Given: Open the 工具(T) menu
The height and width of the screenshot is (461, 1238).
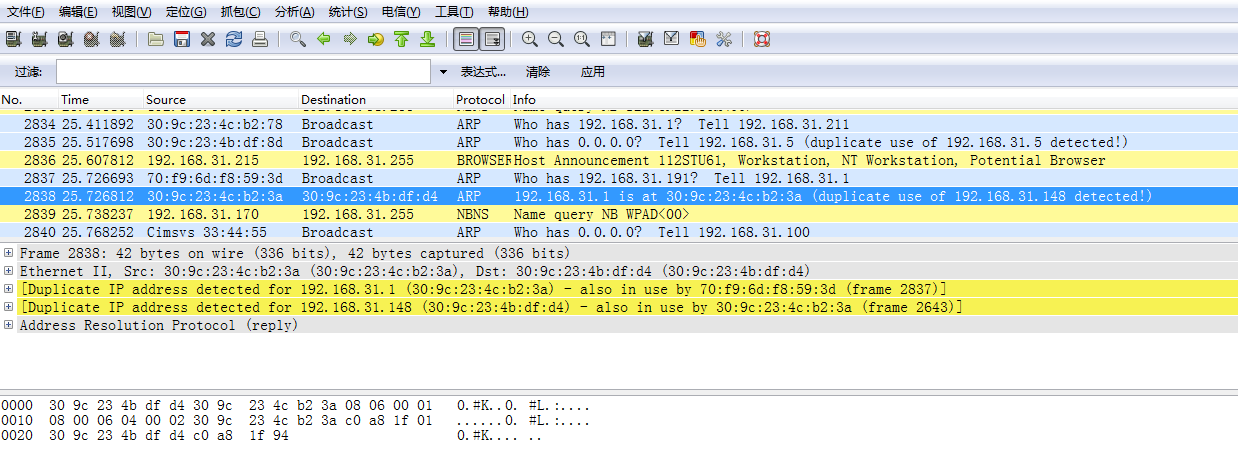Looking at the screenshot, I should tap(455, 12).
